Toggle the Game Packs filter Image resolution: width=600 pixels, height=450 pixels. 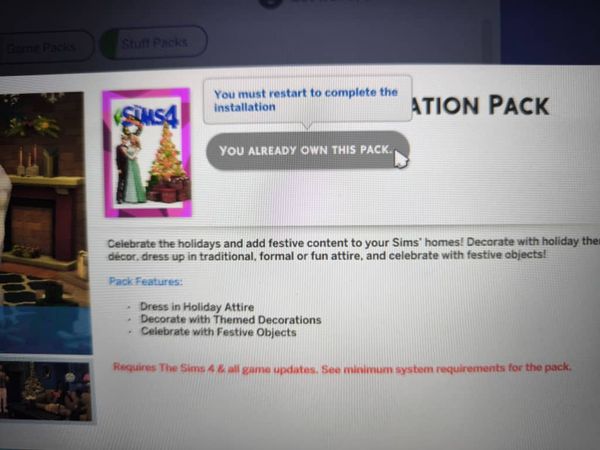44,48
